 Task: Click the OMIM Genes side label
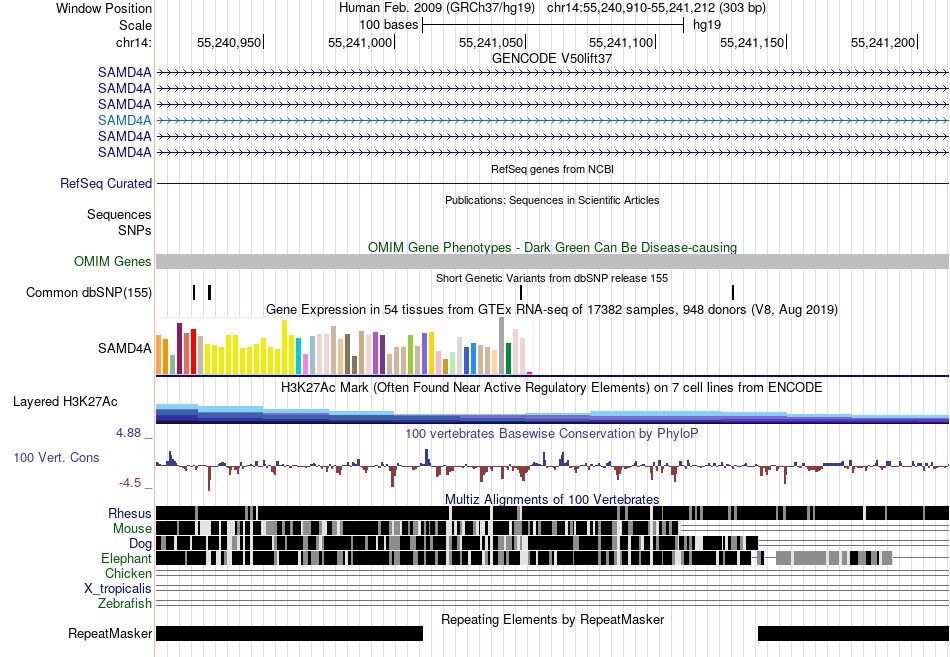[113, 261]
